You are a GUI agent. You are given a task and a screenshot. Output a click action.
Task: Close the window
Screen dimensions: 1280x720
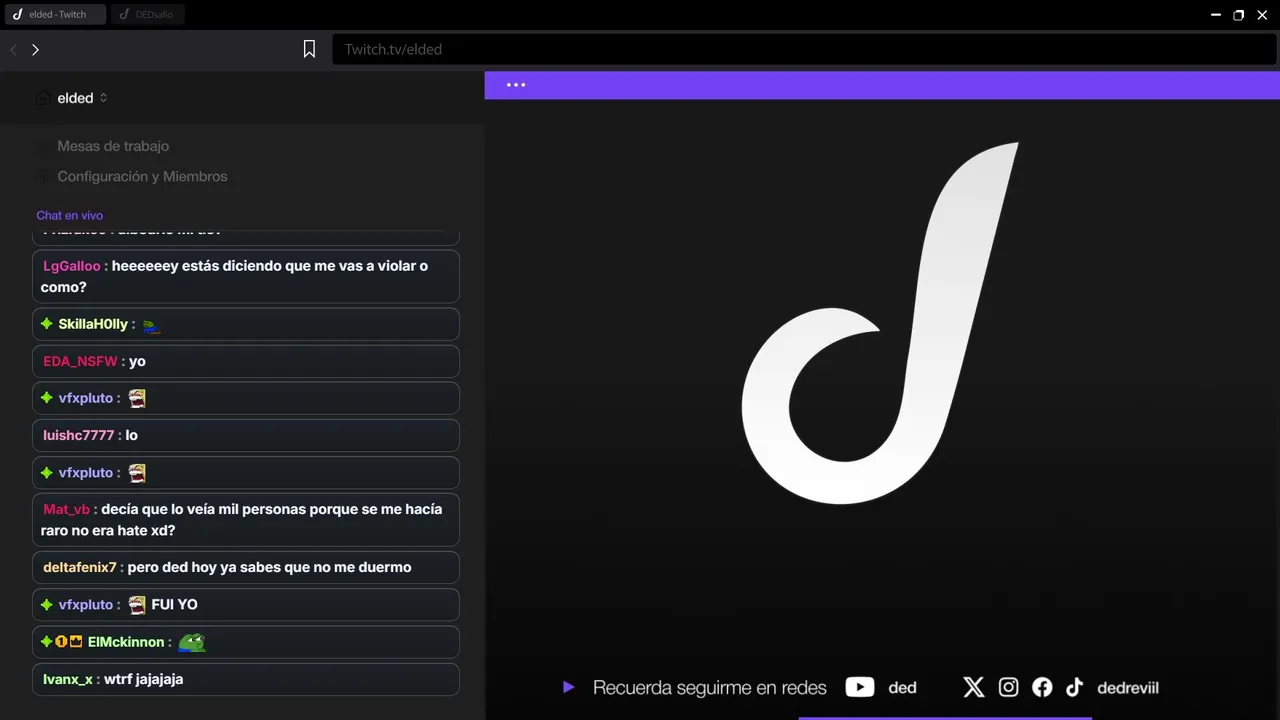pos(1263,15)
